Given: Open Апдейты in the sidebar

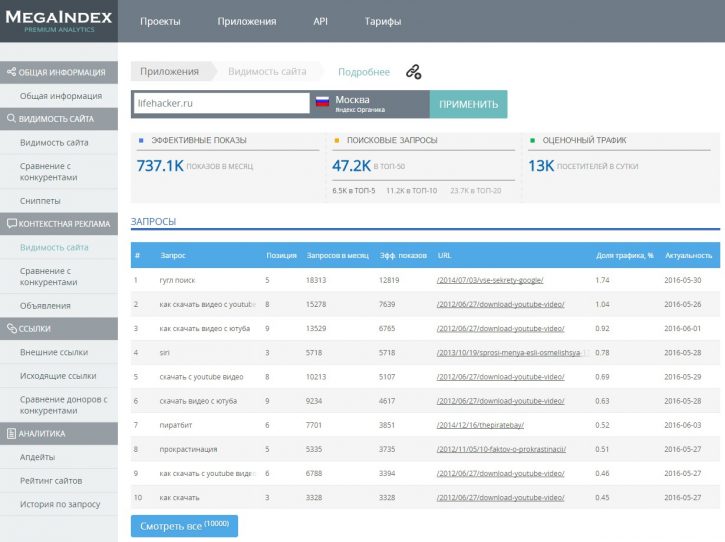Looking at the screenshot, I should pyautogui.click(x=37, y=457).
